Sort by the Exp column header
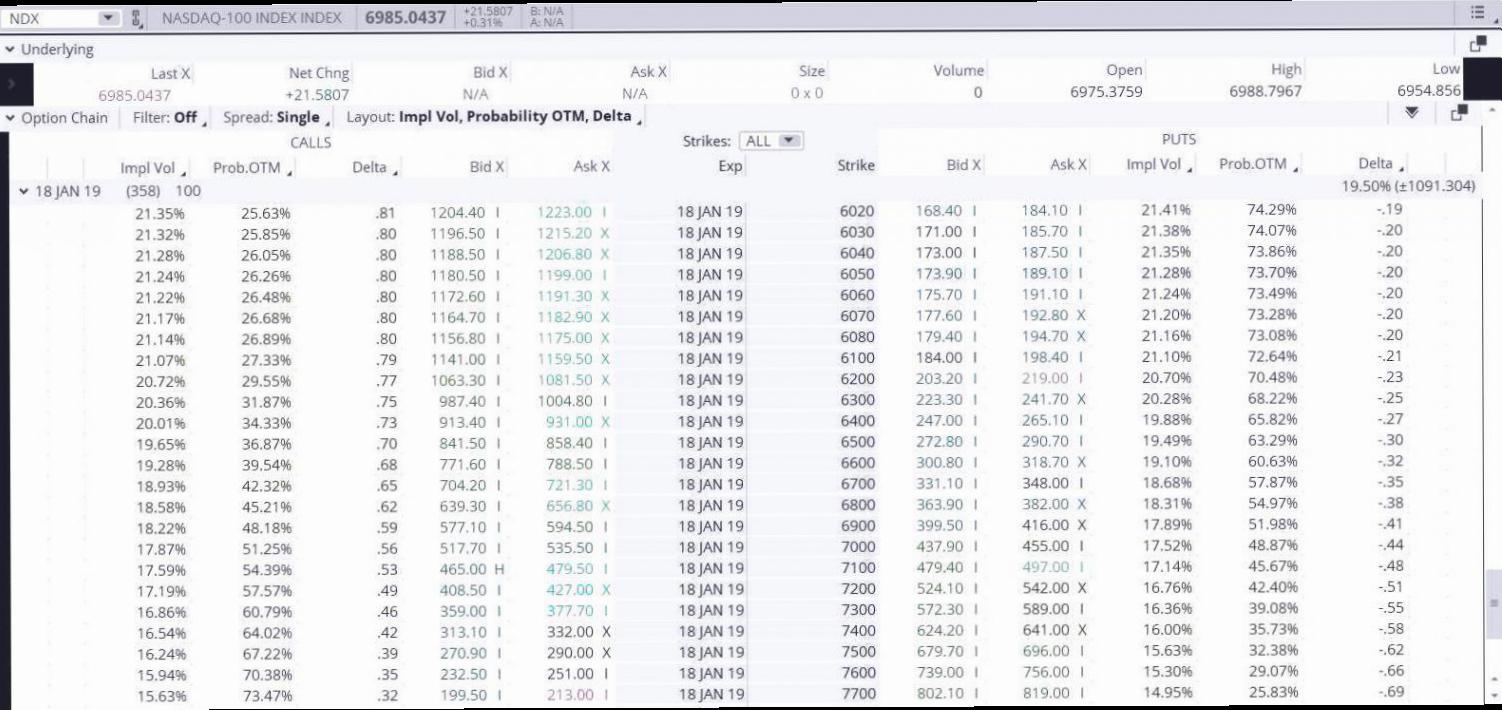 pos(730,166)
